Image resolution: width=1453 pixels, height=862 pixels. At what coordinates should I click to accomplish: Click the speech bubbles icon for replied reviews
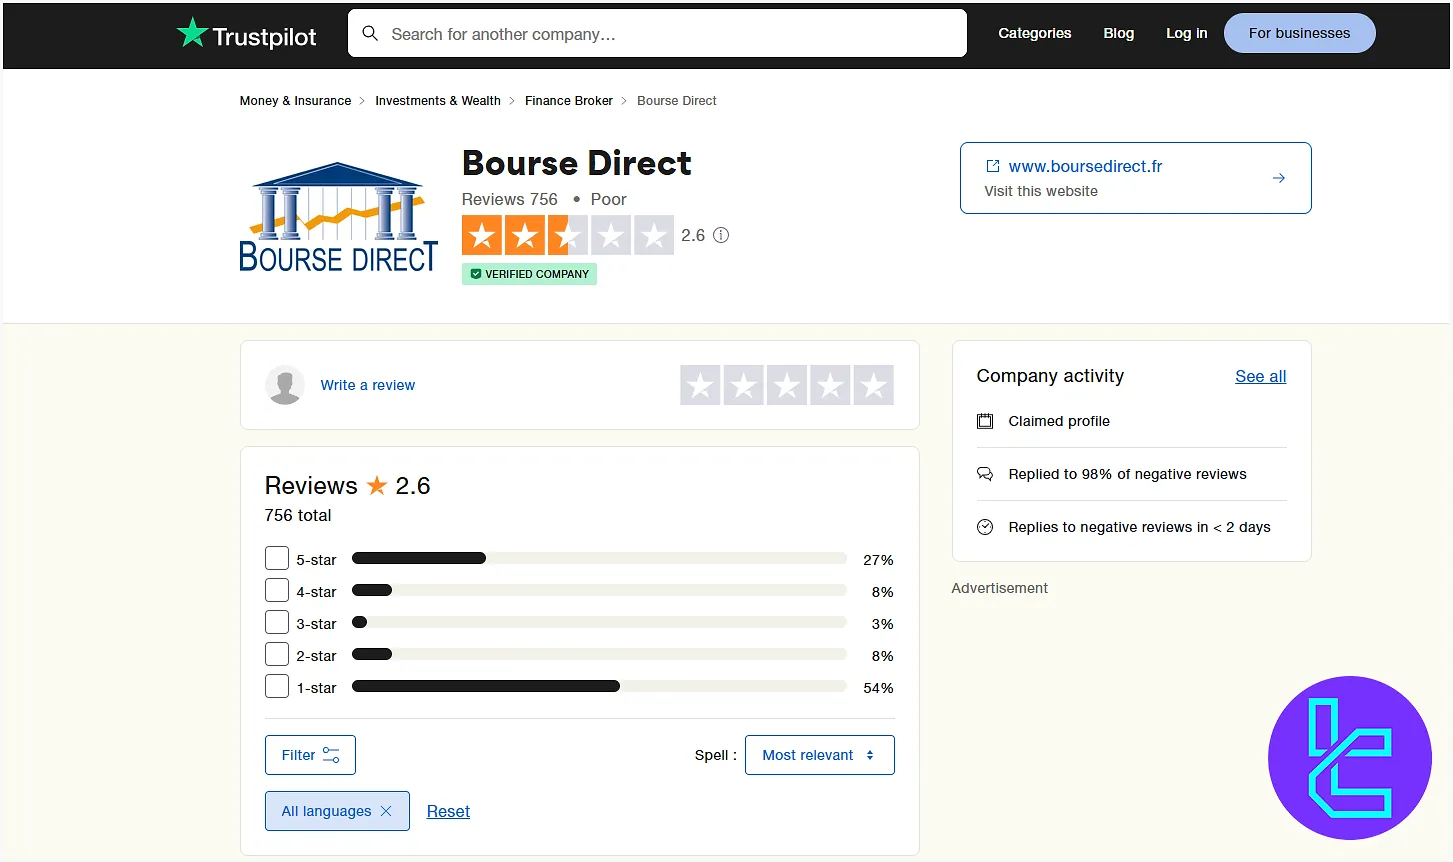point(985,474)
